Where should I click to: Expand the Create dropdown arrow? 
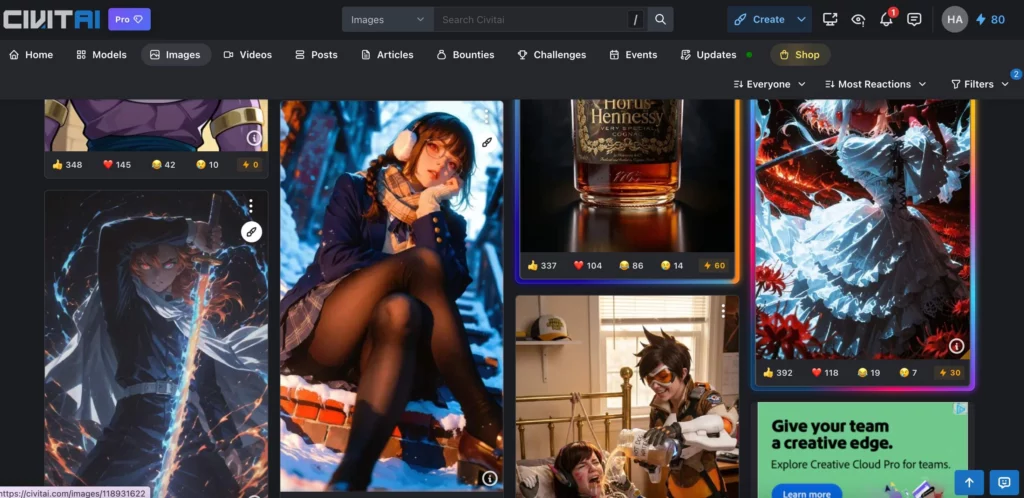(x=801, y=20)
